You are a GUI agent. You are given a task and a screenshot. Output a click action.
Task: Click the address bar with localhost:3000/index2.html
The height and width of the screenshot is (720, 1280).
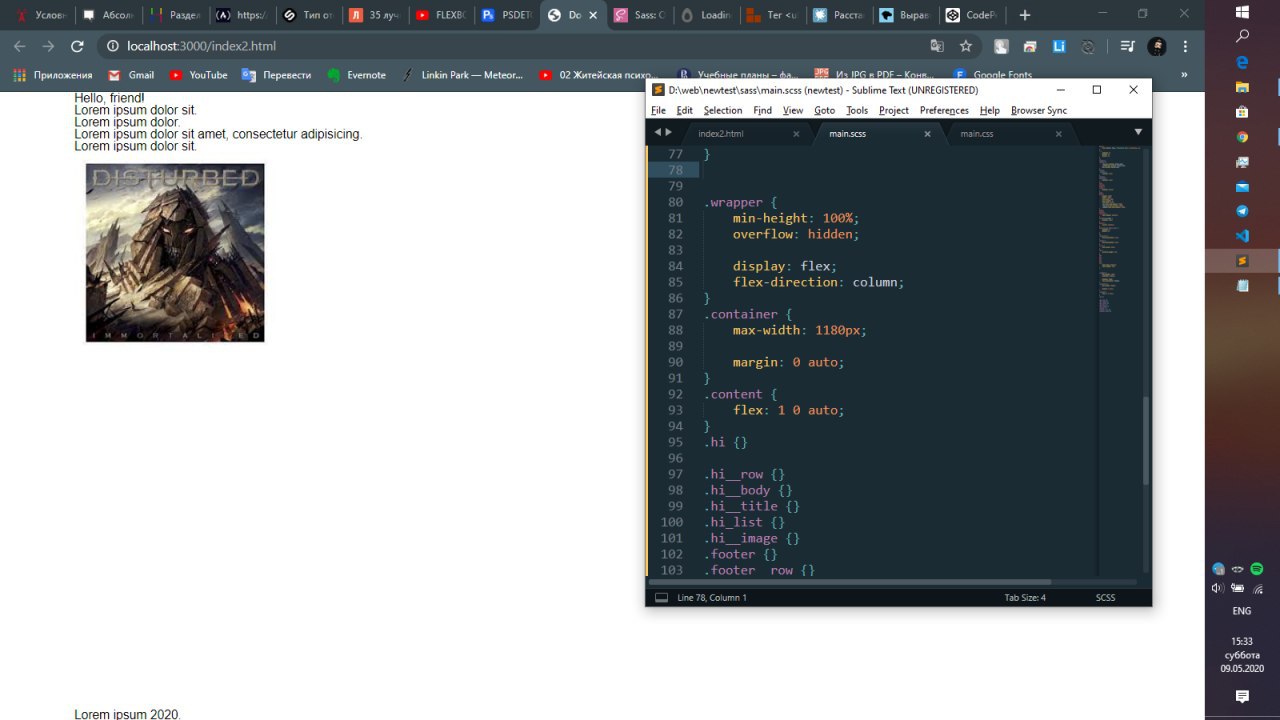pyautogui.click(x=510, y=46)
